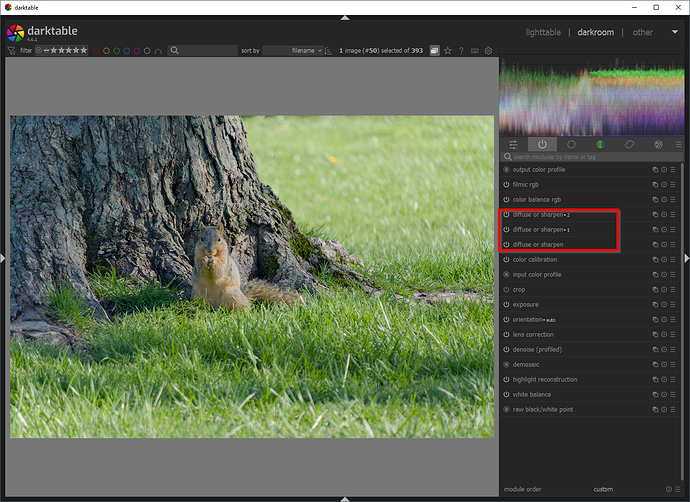Enable the crop module
Screen dimensions: 690x502
point(506,289)
